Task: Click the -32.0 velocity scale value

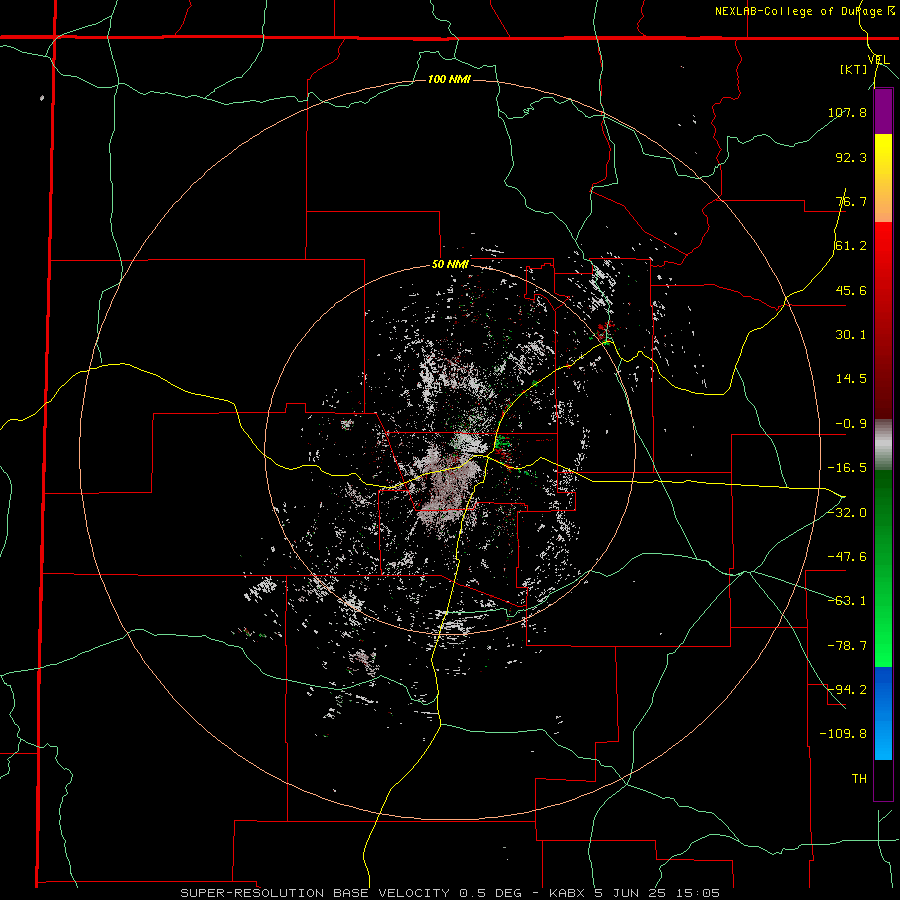Action: tap(847, 513)
